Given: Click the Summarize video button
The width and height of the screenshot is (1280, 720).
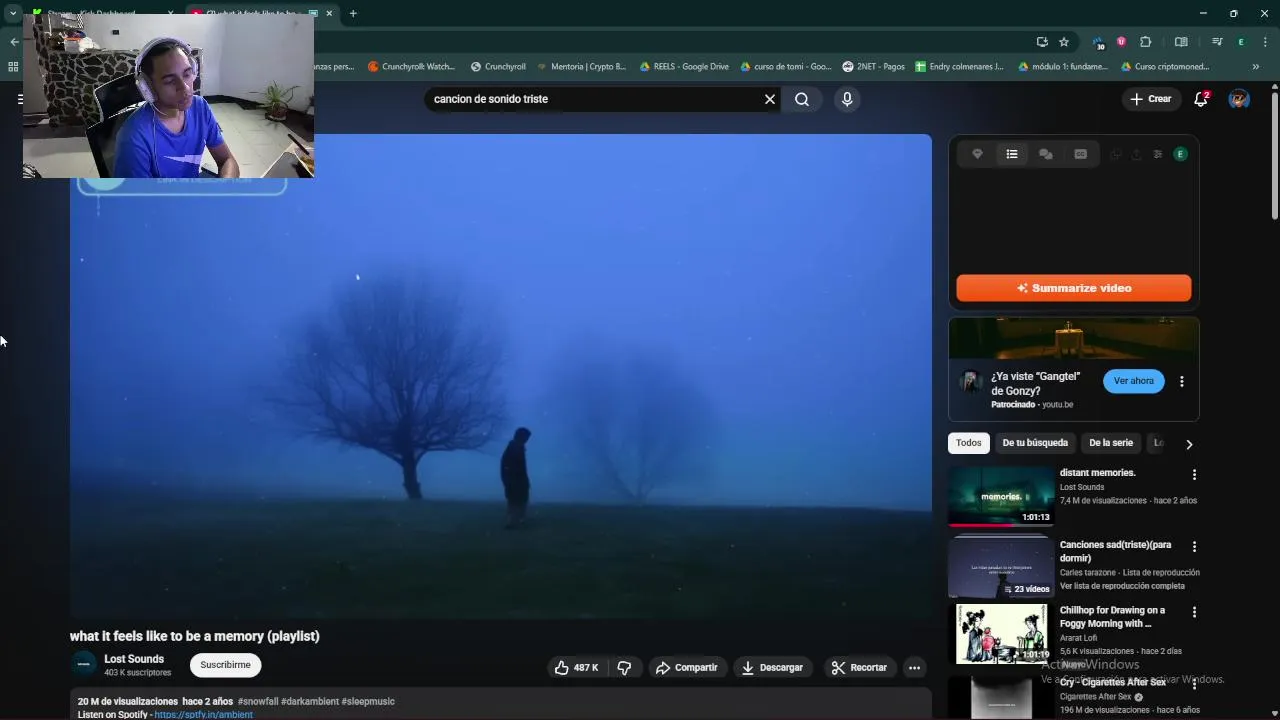Looking at the screenshot, I should tap(1074, 288).
